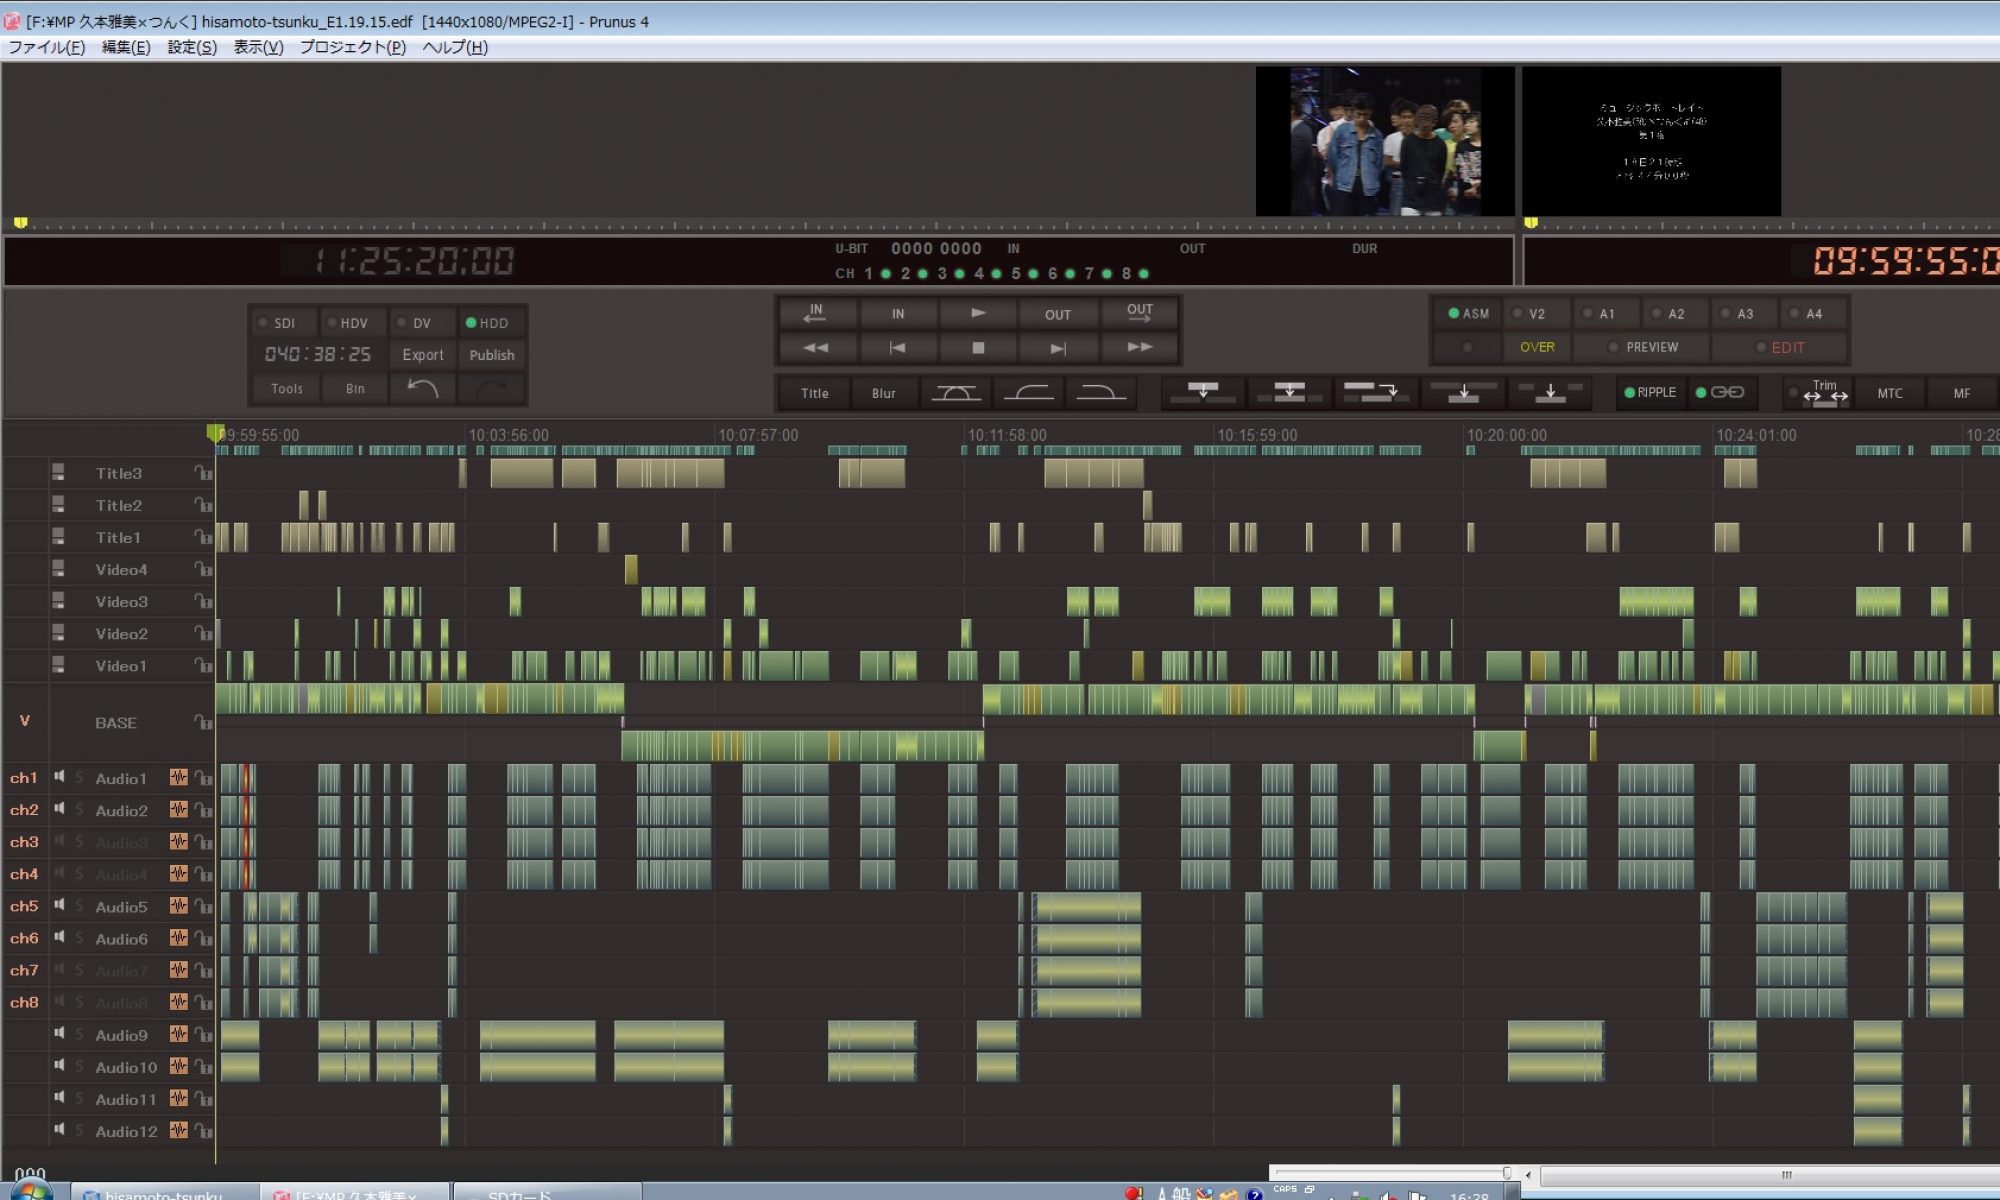The height and width of the screenshot is (1200, 2000).
Task: Click the source monitor video thumbnail
Action: pyautogui.click(x=1385, y=141)
